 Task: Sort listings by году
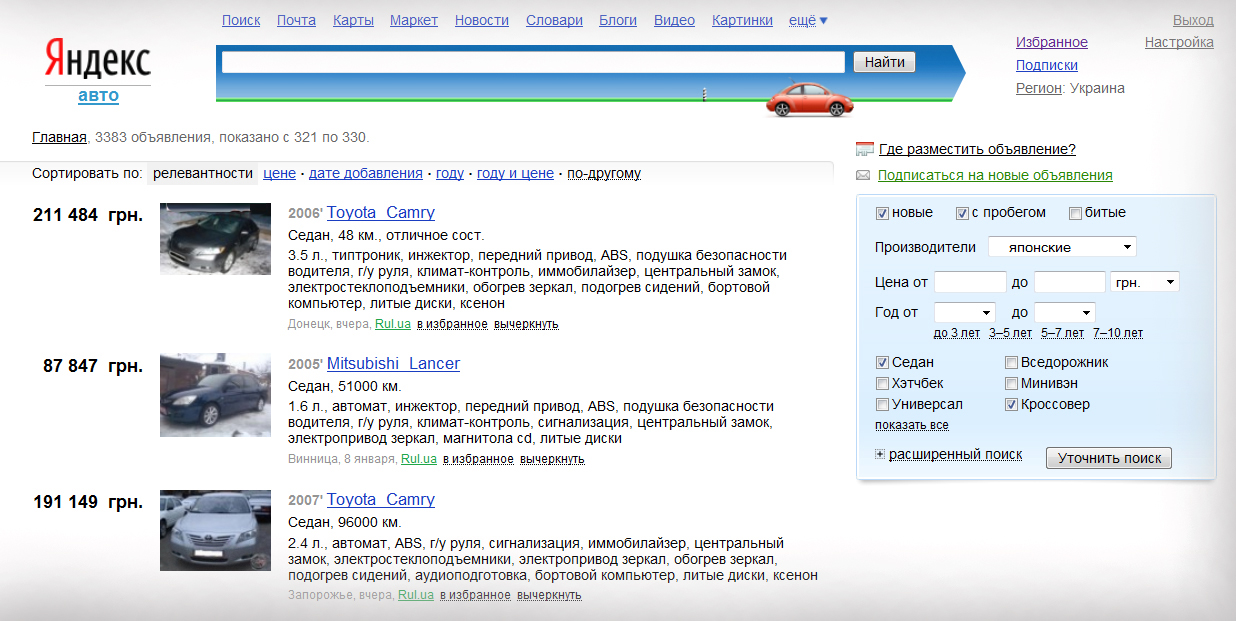(450, 173)
